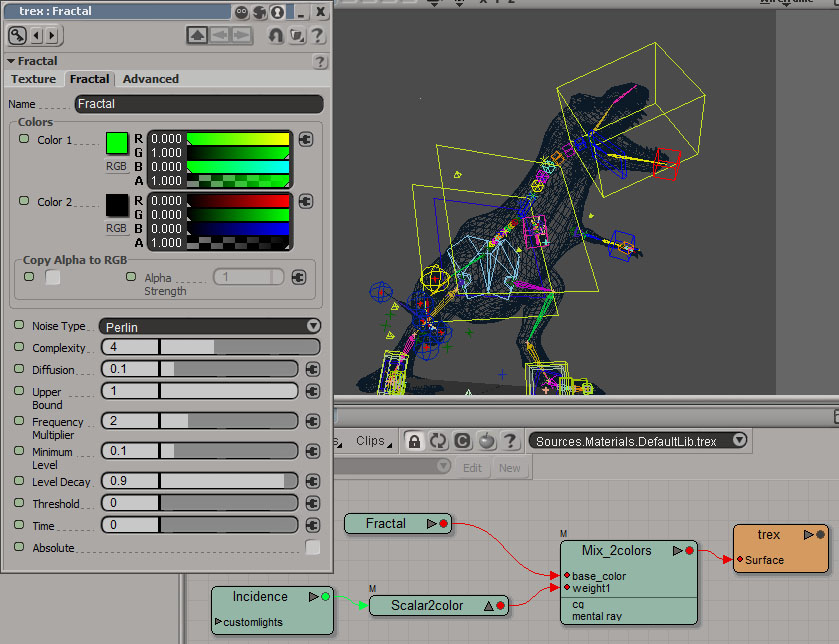The height and width of the screenshot is (644, 839).
Task: Click the connection plug icon for Frequency Multiplier
Action: point(312,421)
